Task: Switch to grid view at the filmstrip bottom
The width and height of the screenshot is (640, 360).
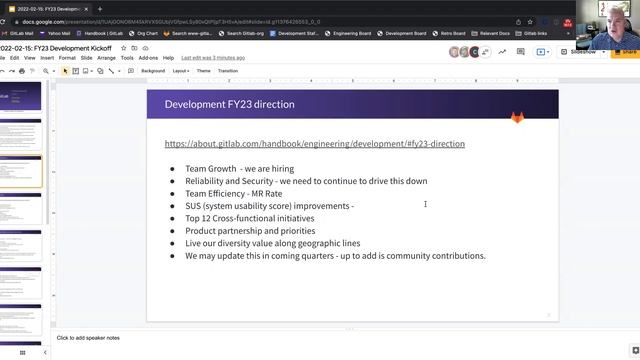Action: point(22,353)
